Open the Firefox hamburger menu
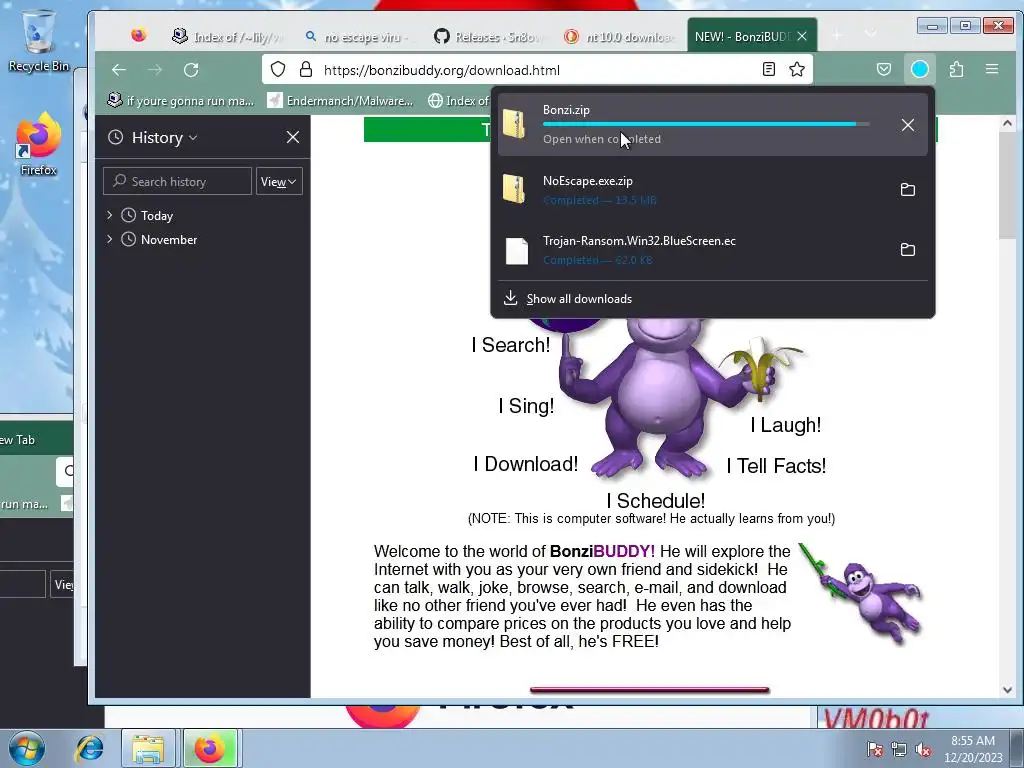Viewport: 1024px width, 768px height. click(x=992, y=69)
